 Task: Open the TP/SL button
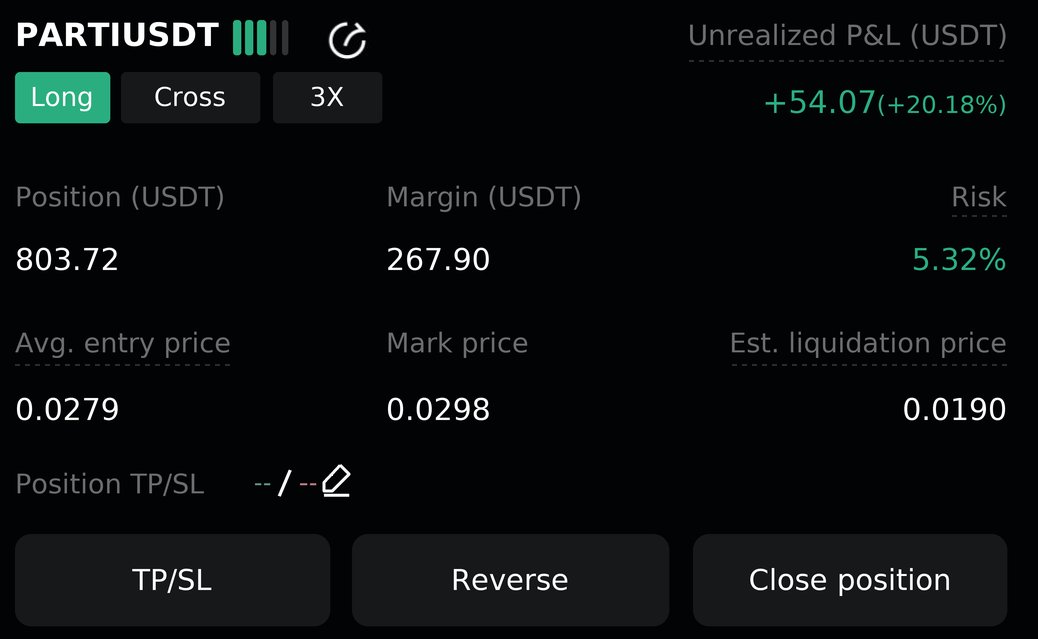pos(172,579)
